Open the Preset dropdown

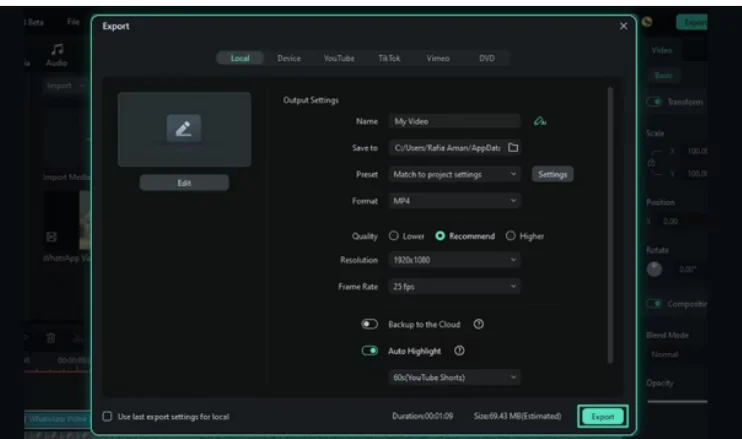click(x=455, y=174)
